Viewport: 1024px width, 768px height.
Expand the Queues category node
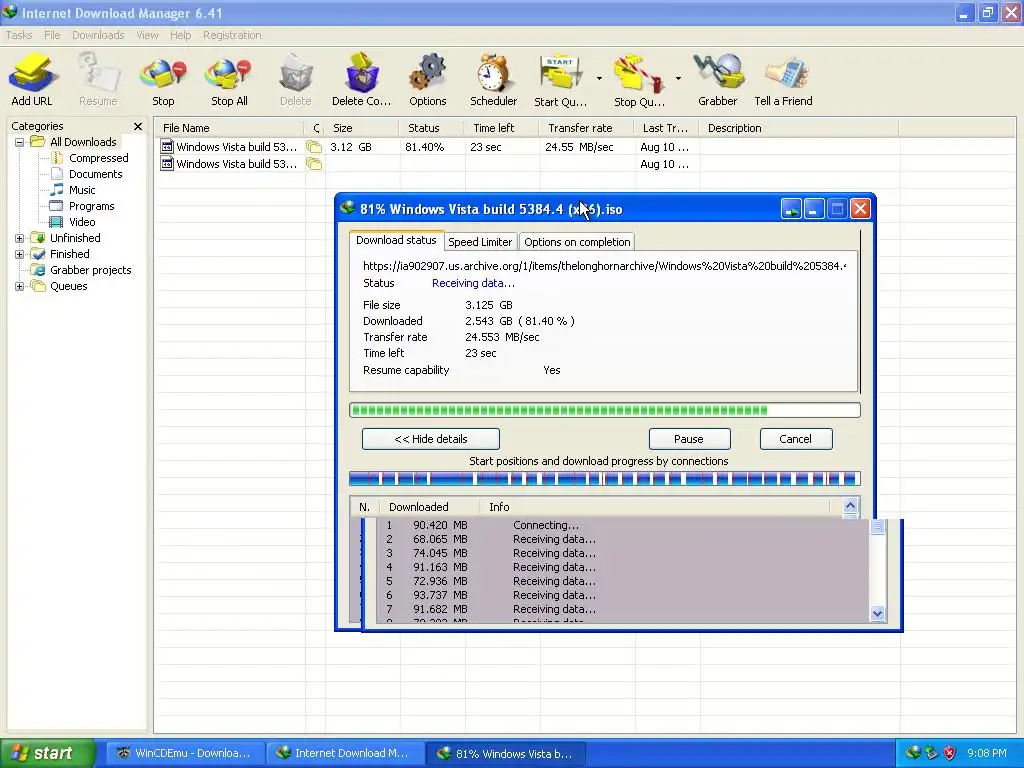pyautogui.click(x=20, y=286)
